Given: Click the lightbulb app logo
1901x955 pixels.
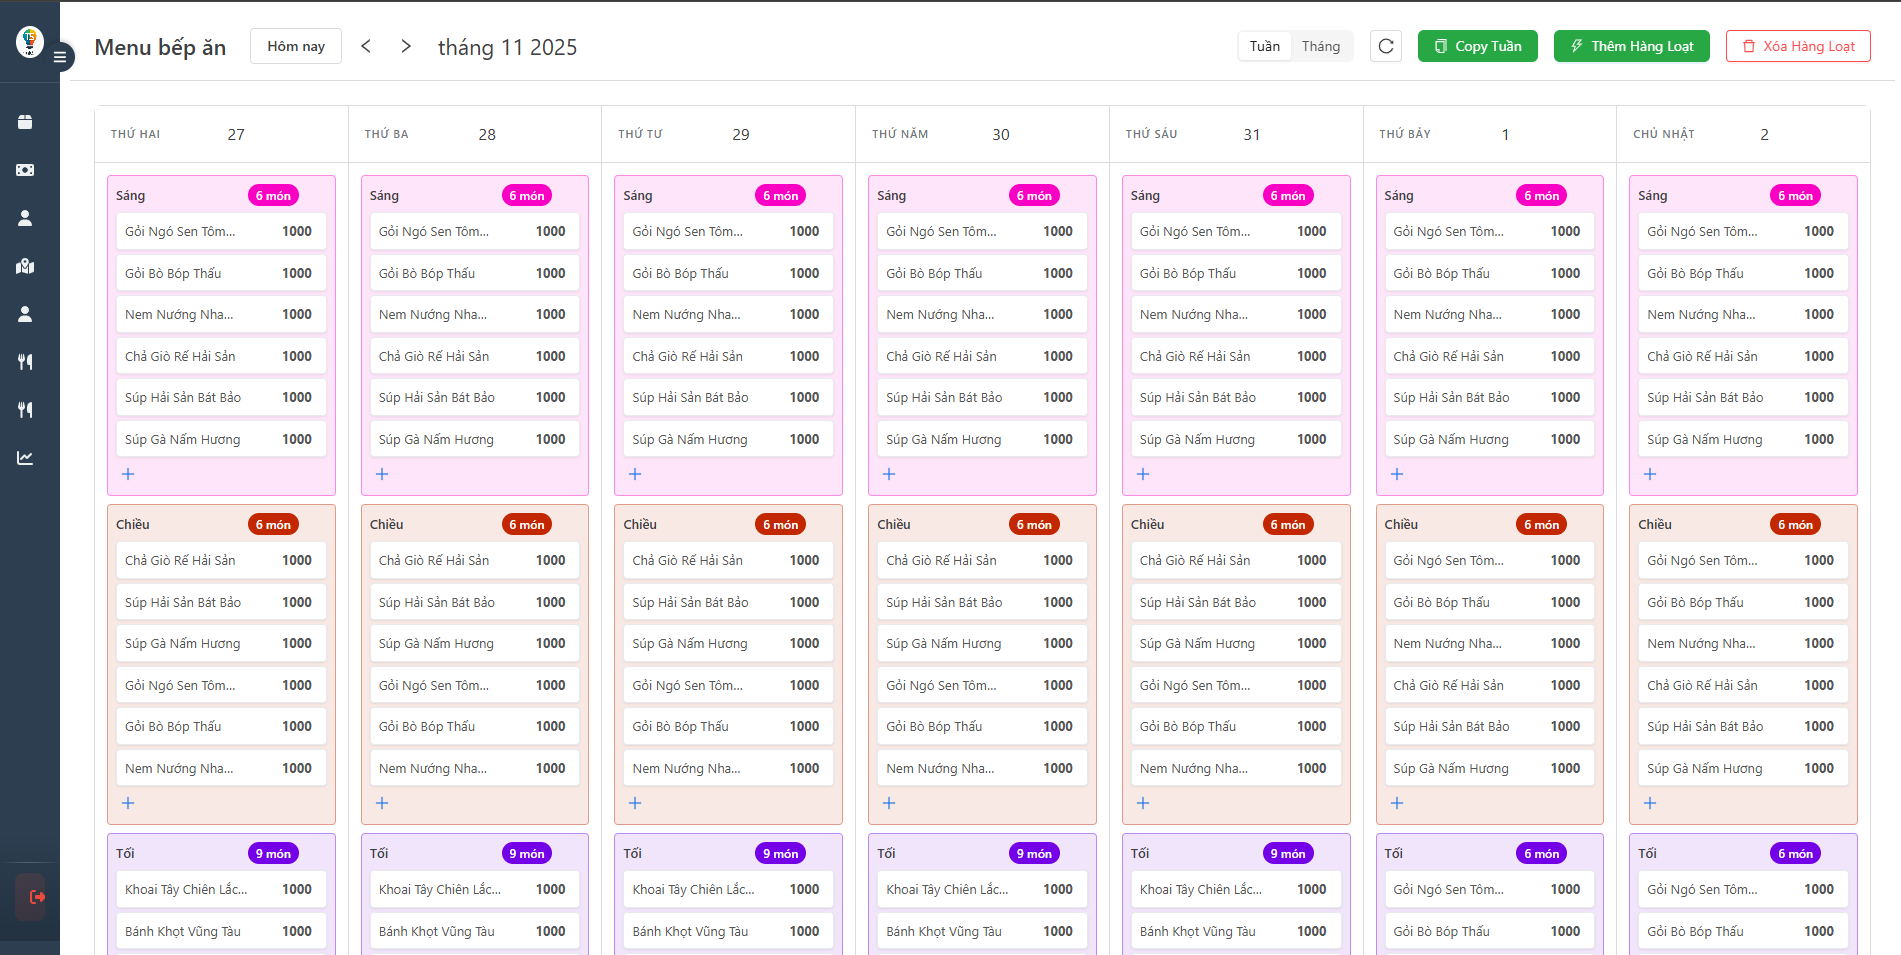Looking at the screenshot, I should coord(30,41).
